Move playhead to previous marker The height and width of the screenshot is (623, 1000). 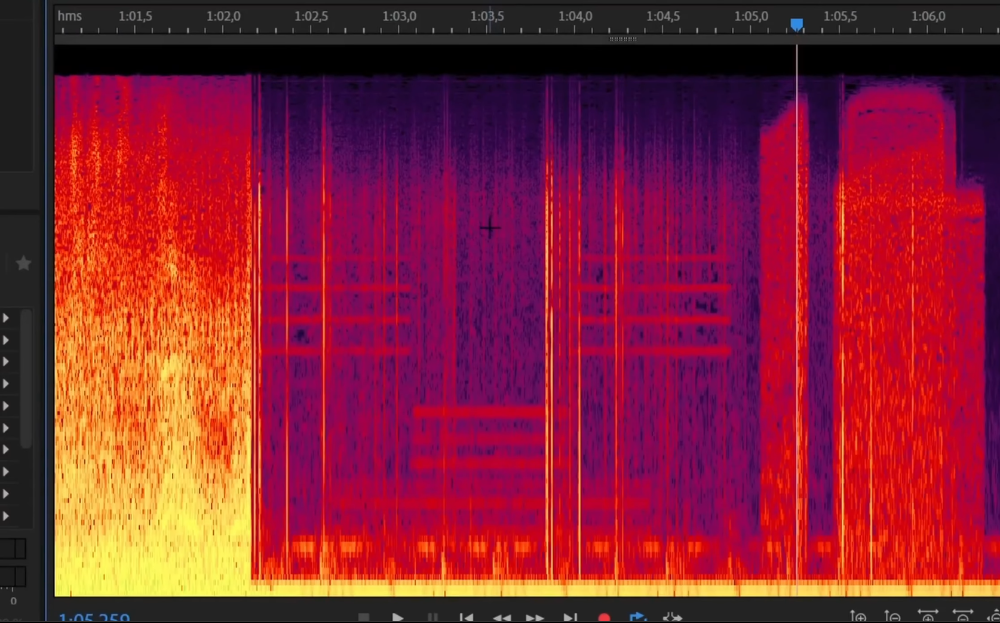(466, 618)
